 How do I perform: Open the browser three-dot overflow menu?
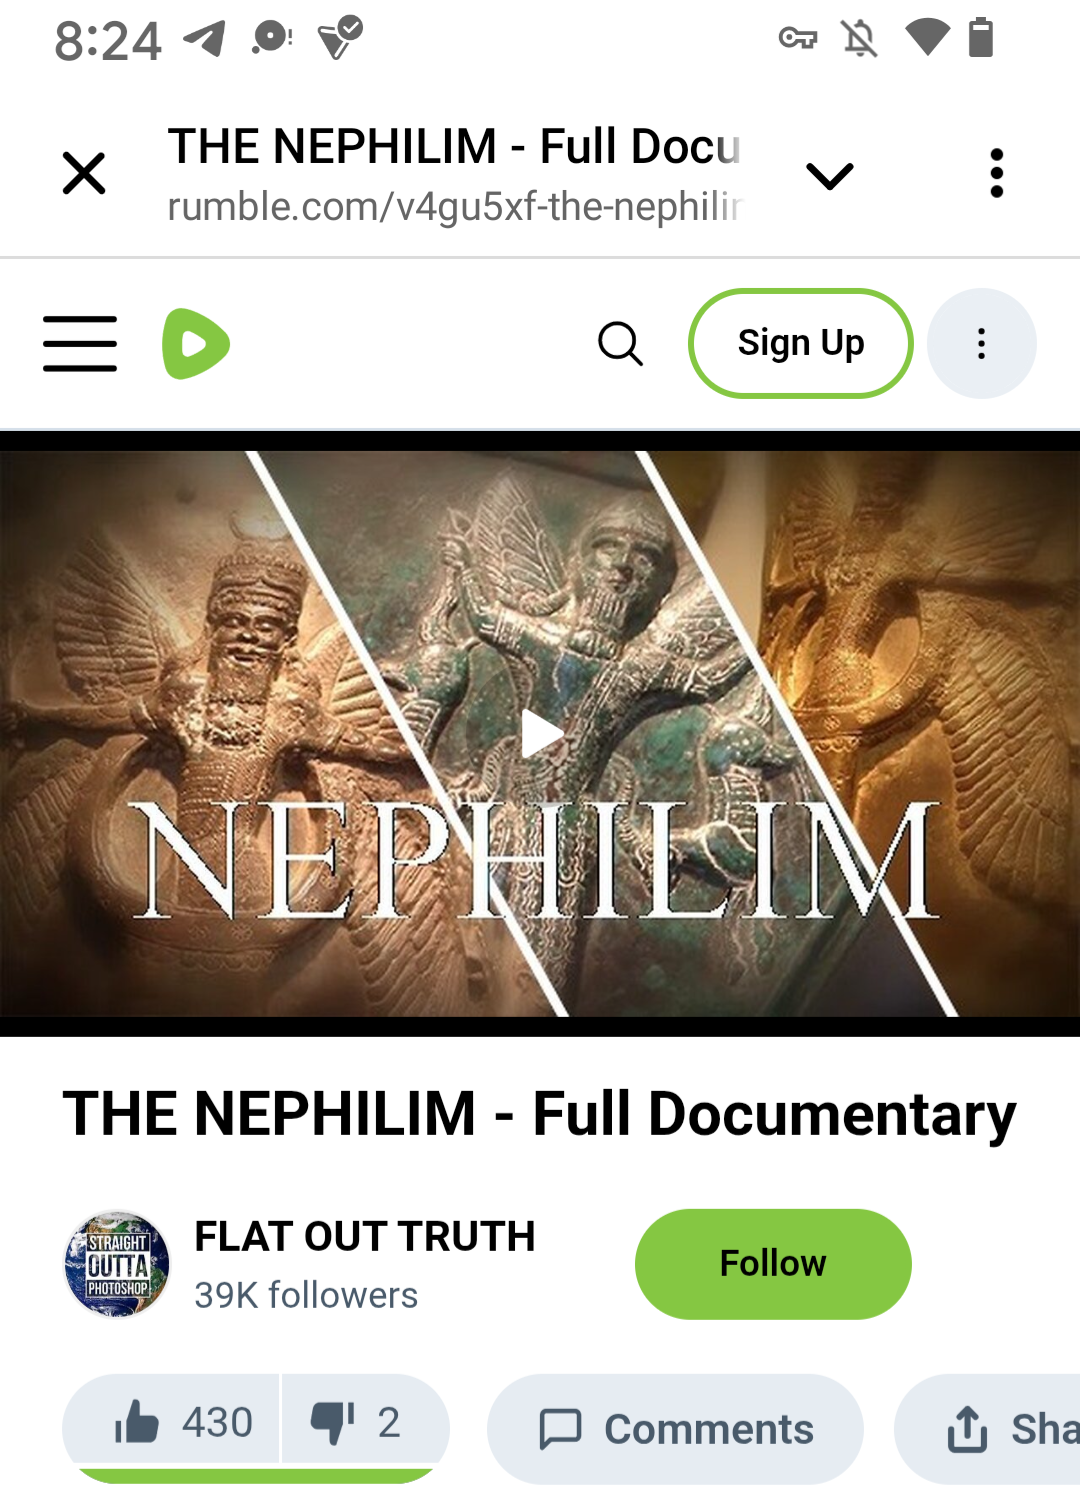click(x=996, y=174)
